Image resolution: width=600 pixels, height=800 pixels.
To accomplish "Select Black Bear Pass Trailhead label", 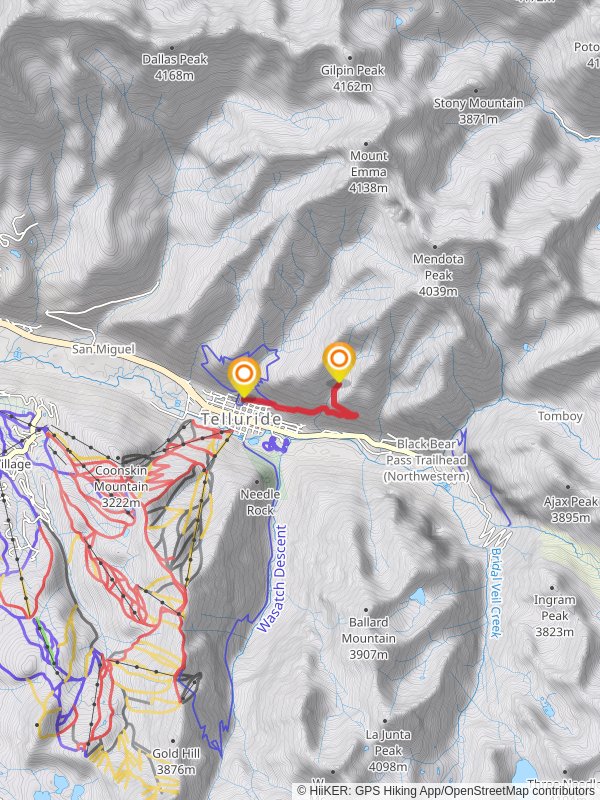I will point(426,460).
